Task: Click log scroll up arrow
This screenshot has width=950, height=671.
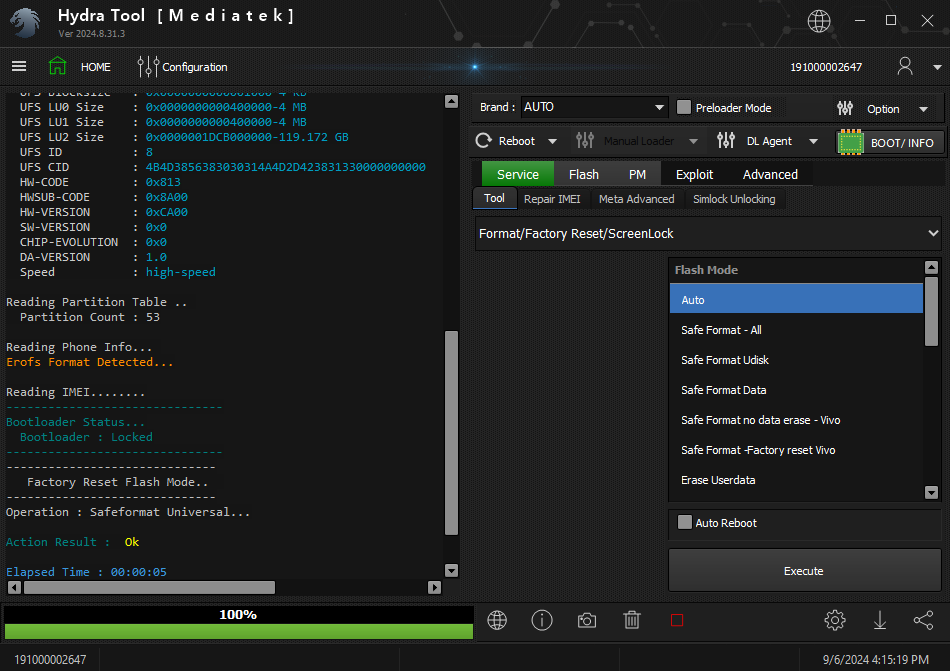Action: [451, 102]
